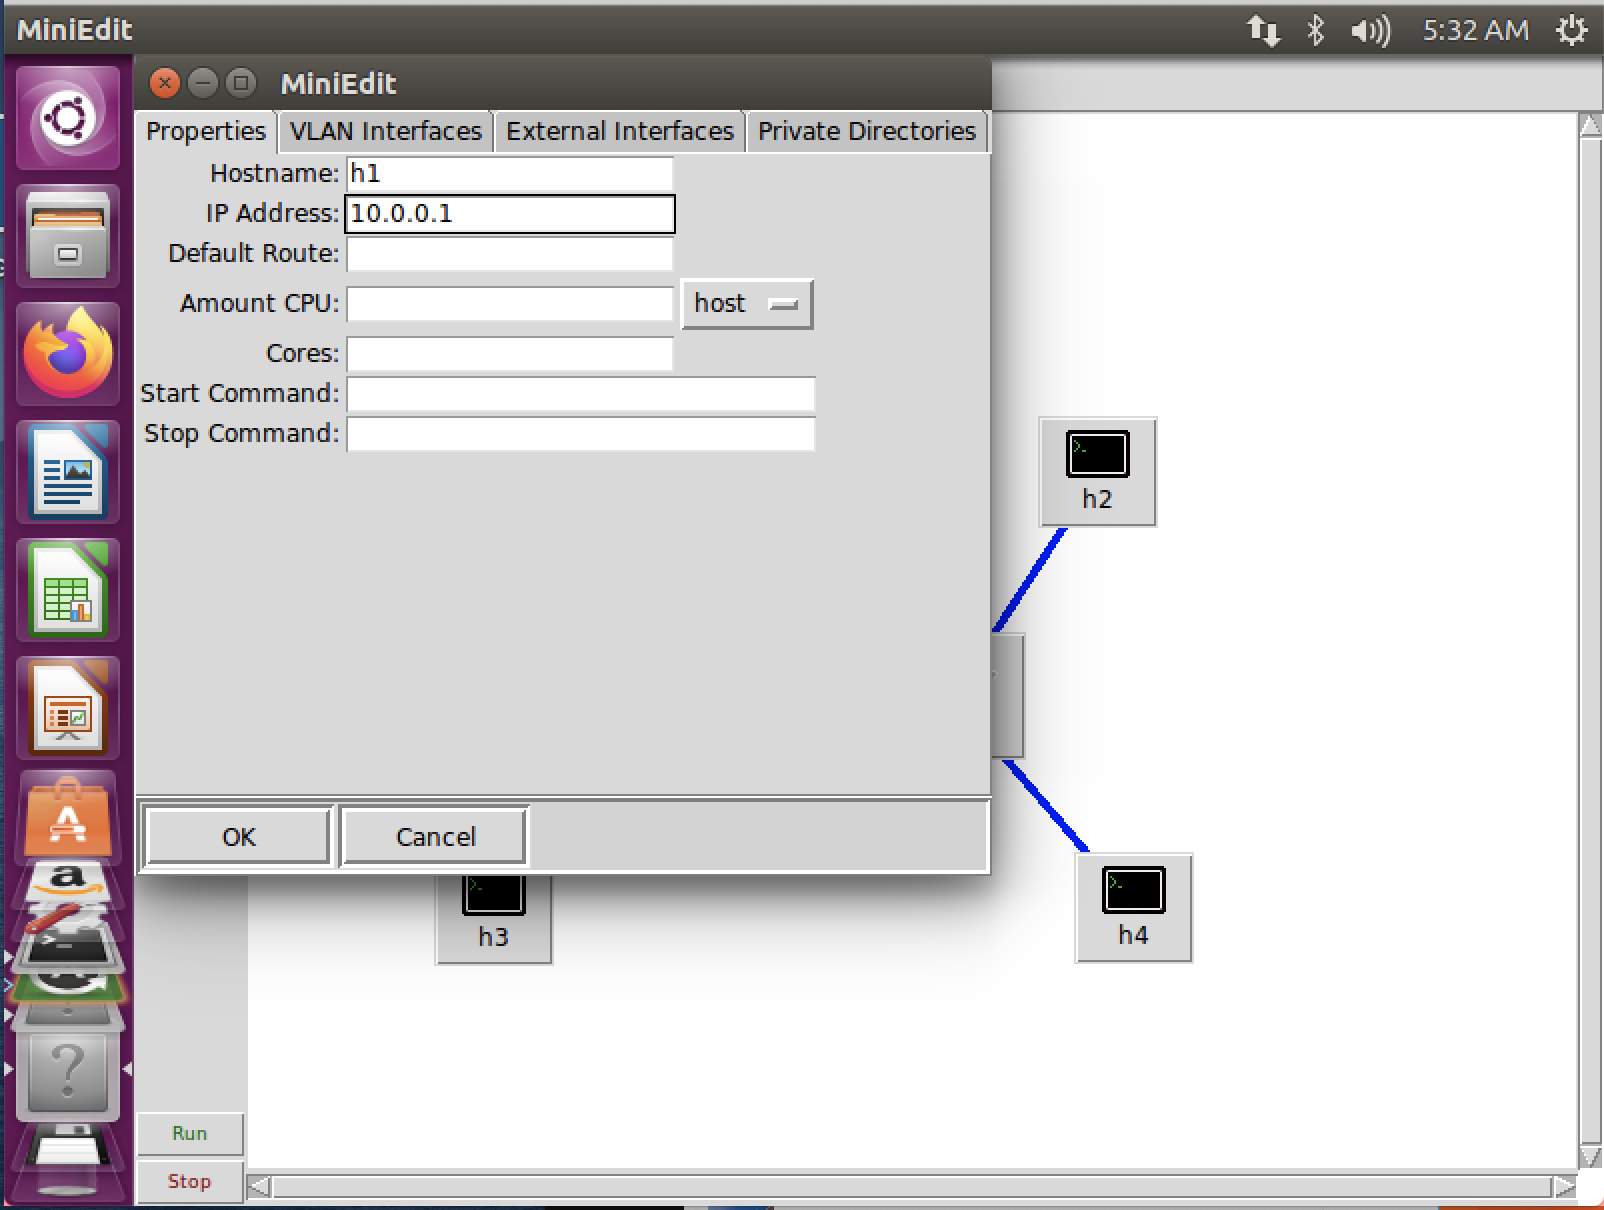1604x1210 pixels.
Task: Click the Stop Command input field
Action: pyautogui.click(x=581, y=434)
